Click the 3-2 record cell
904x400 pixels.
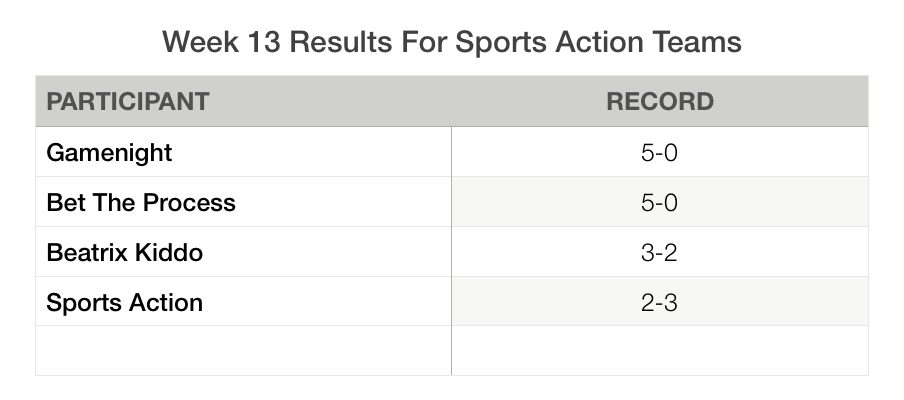(x=659, y=253)
